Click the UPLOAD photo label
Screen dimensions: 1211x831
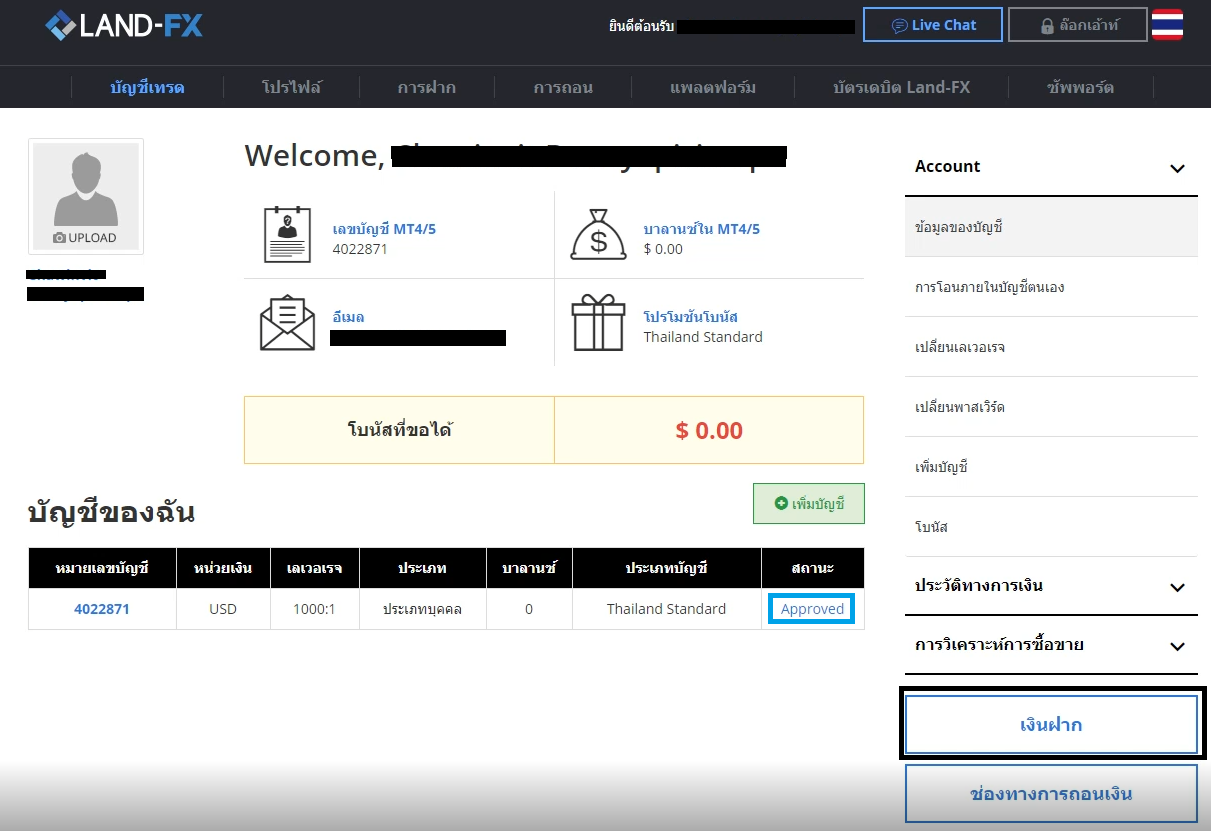coord(86,238)
